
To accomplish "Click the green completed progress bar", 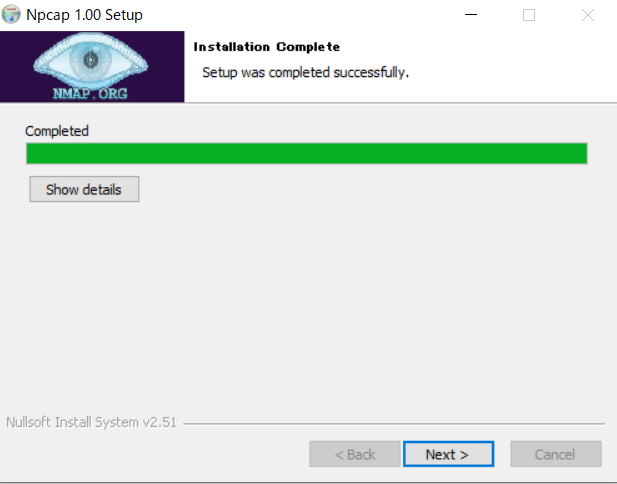I will [x=307, y=153].
